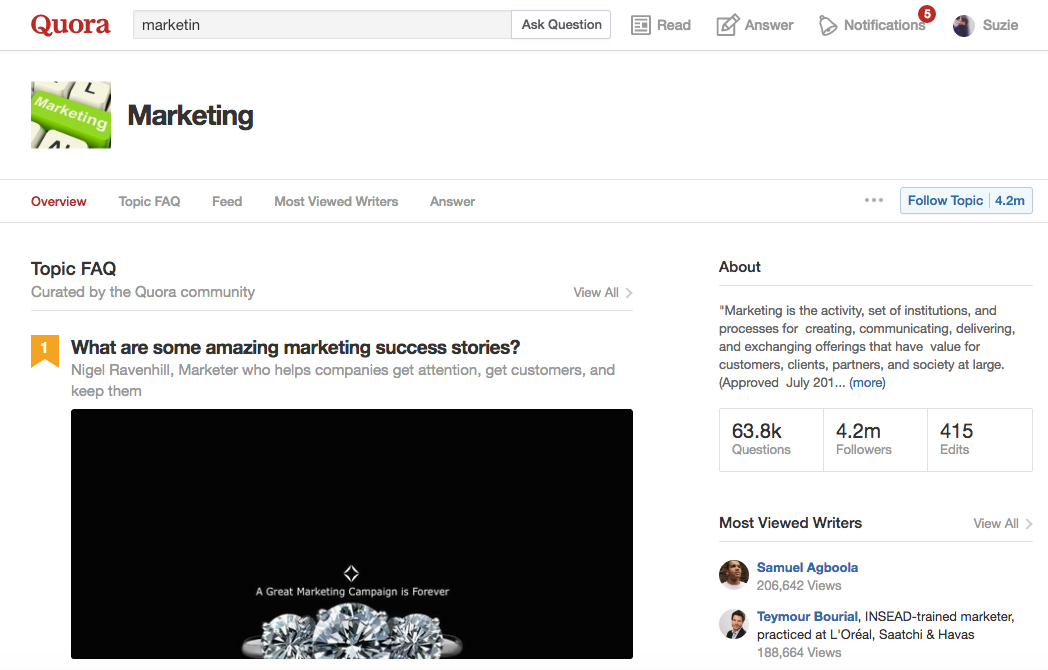1048x670 pixels.
Task: Click Nigel Ravenhill author byline
Action: click(343, 380)
